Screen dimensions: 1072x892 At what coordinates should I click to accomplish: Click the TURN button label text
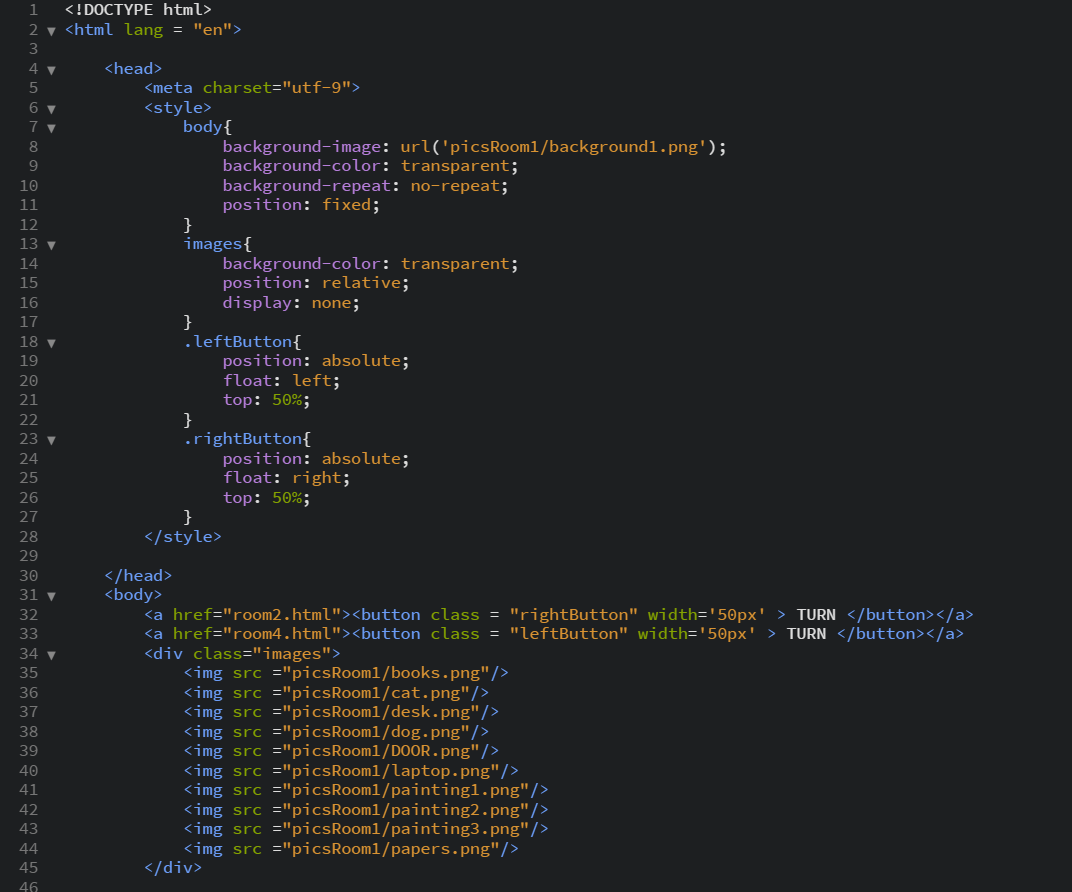(x=816, y=614)
